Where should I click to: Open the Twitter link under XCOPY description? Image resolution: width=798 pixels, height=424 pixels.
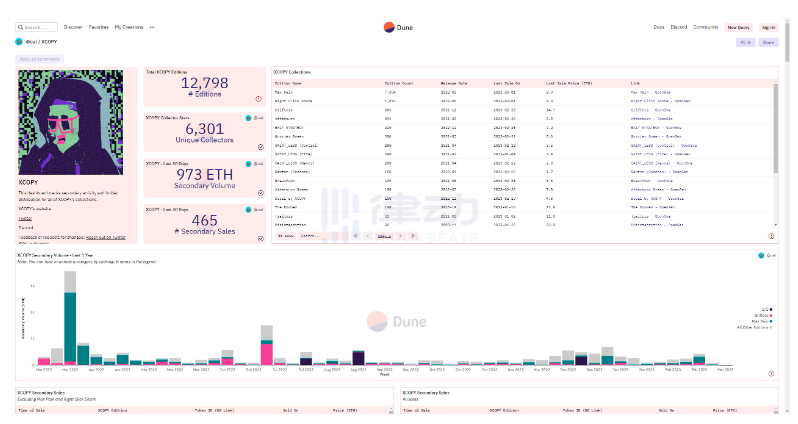tap(25, 218)
